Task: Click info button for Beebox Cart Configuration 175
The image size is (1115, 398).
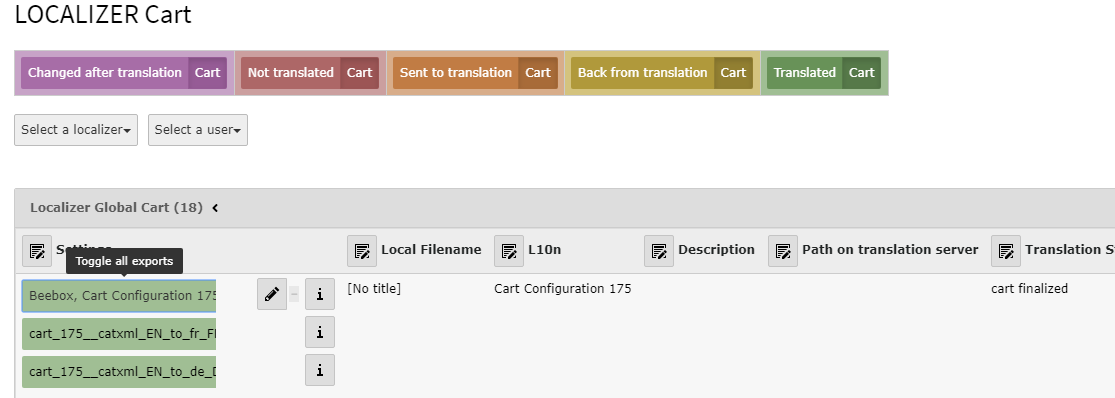Action: [320, 294]
